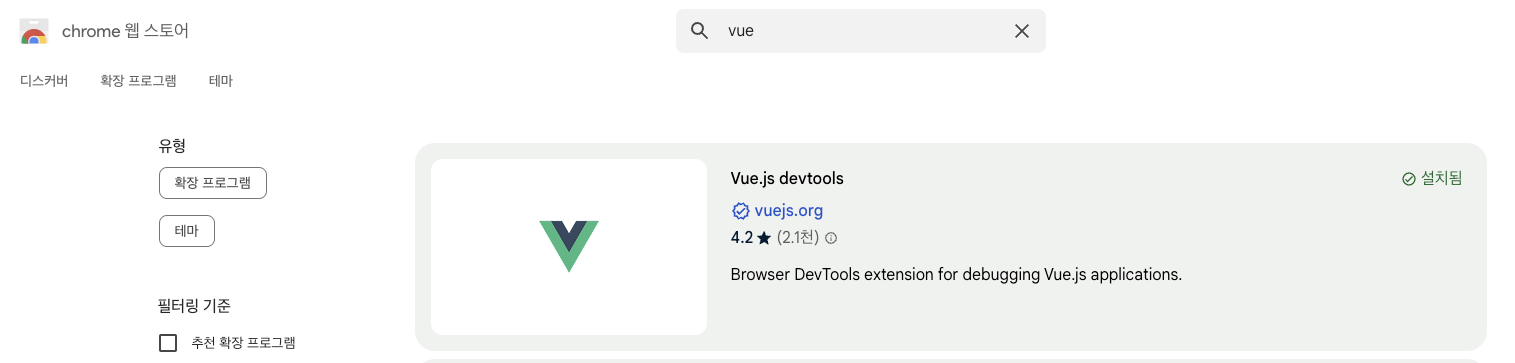This screenshot has width=1515, height=363.
Task: Click the 필터링 기준 heading
Action: point(195,306)
